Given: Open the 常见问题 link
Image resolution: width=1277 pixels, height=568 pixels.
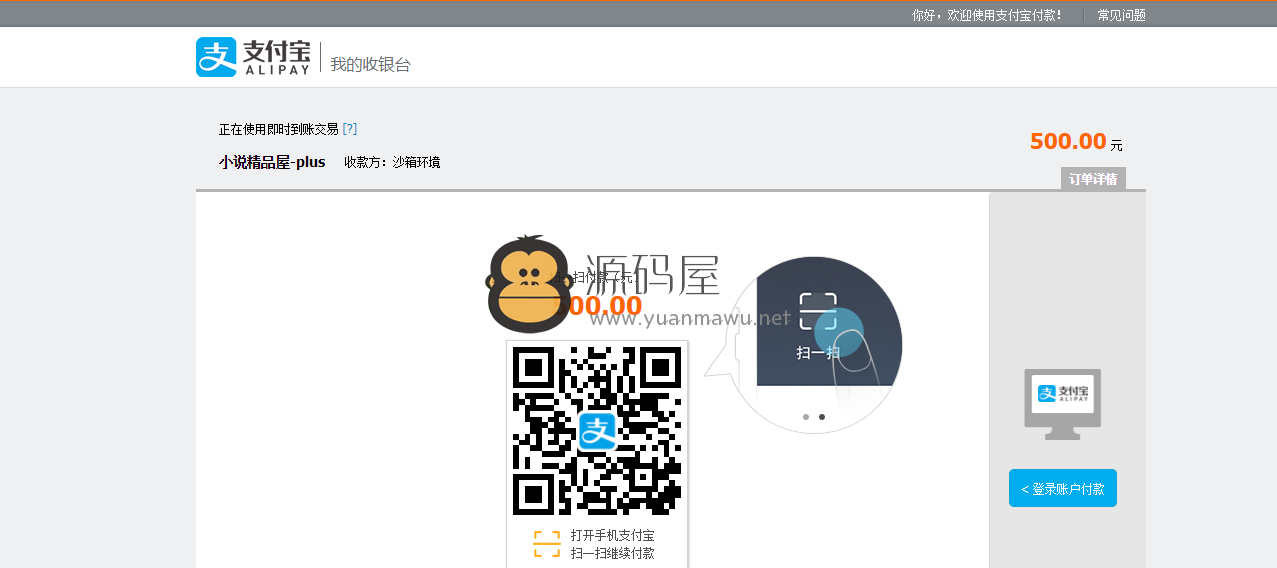Looking at the screenshot, I should [x=1121, y=15].
